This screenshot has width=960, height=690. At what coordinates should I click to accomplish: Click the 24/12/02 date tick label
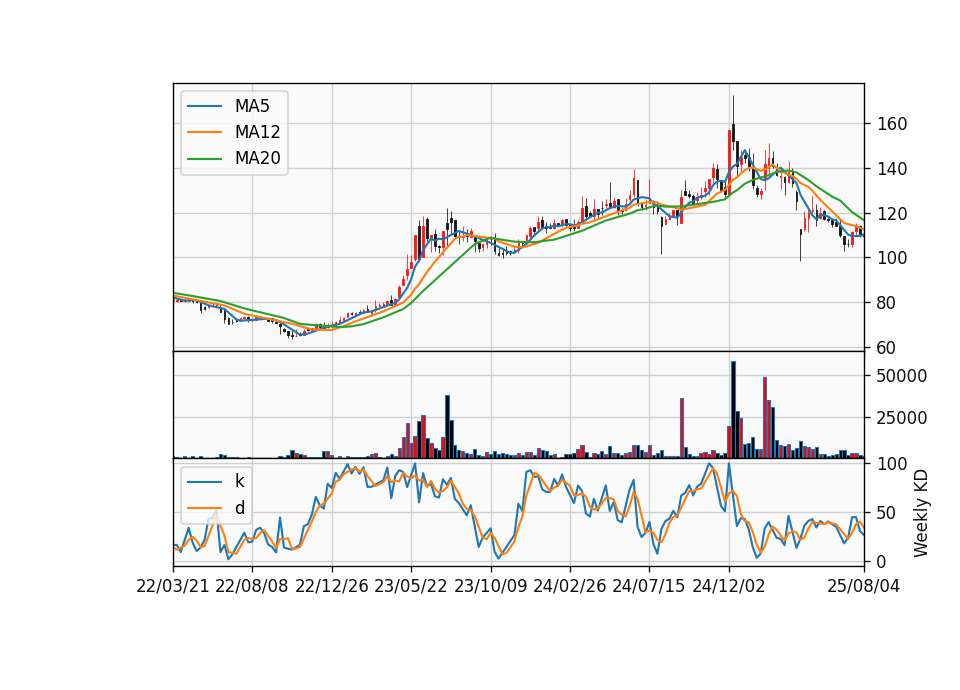pyautogui.click(x=729, y=586)
